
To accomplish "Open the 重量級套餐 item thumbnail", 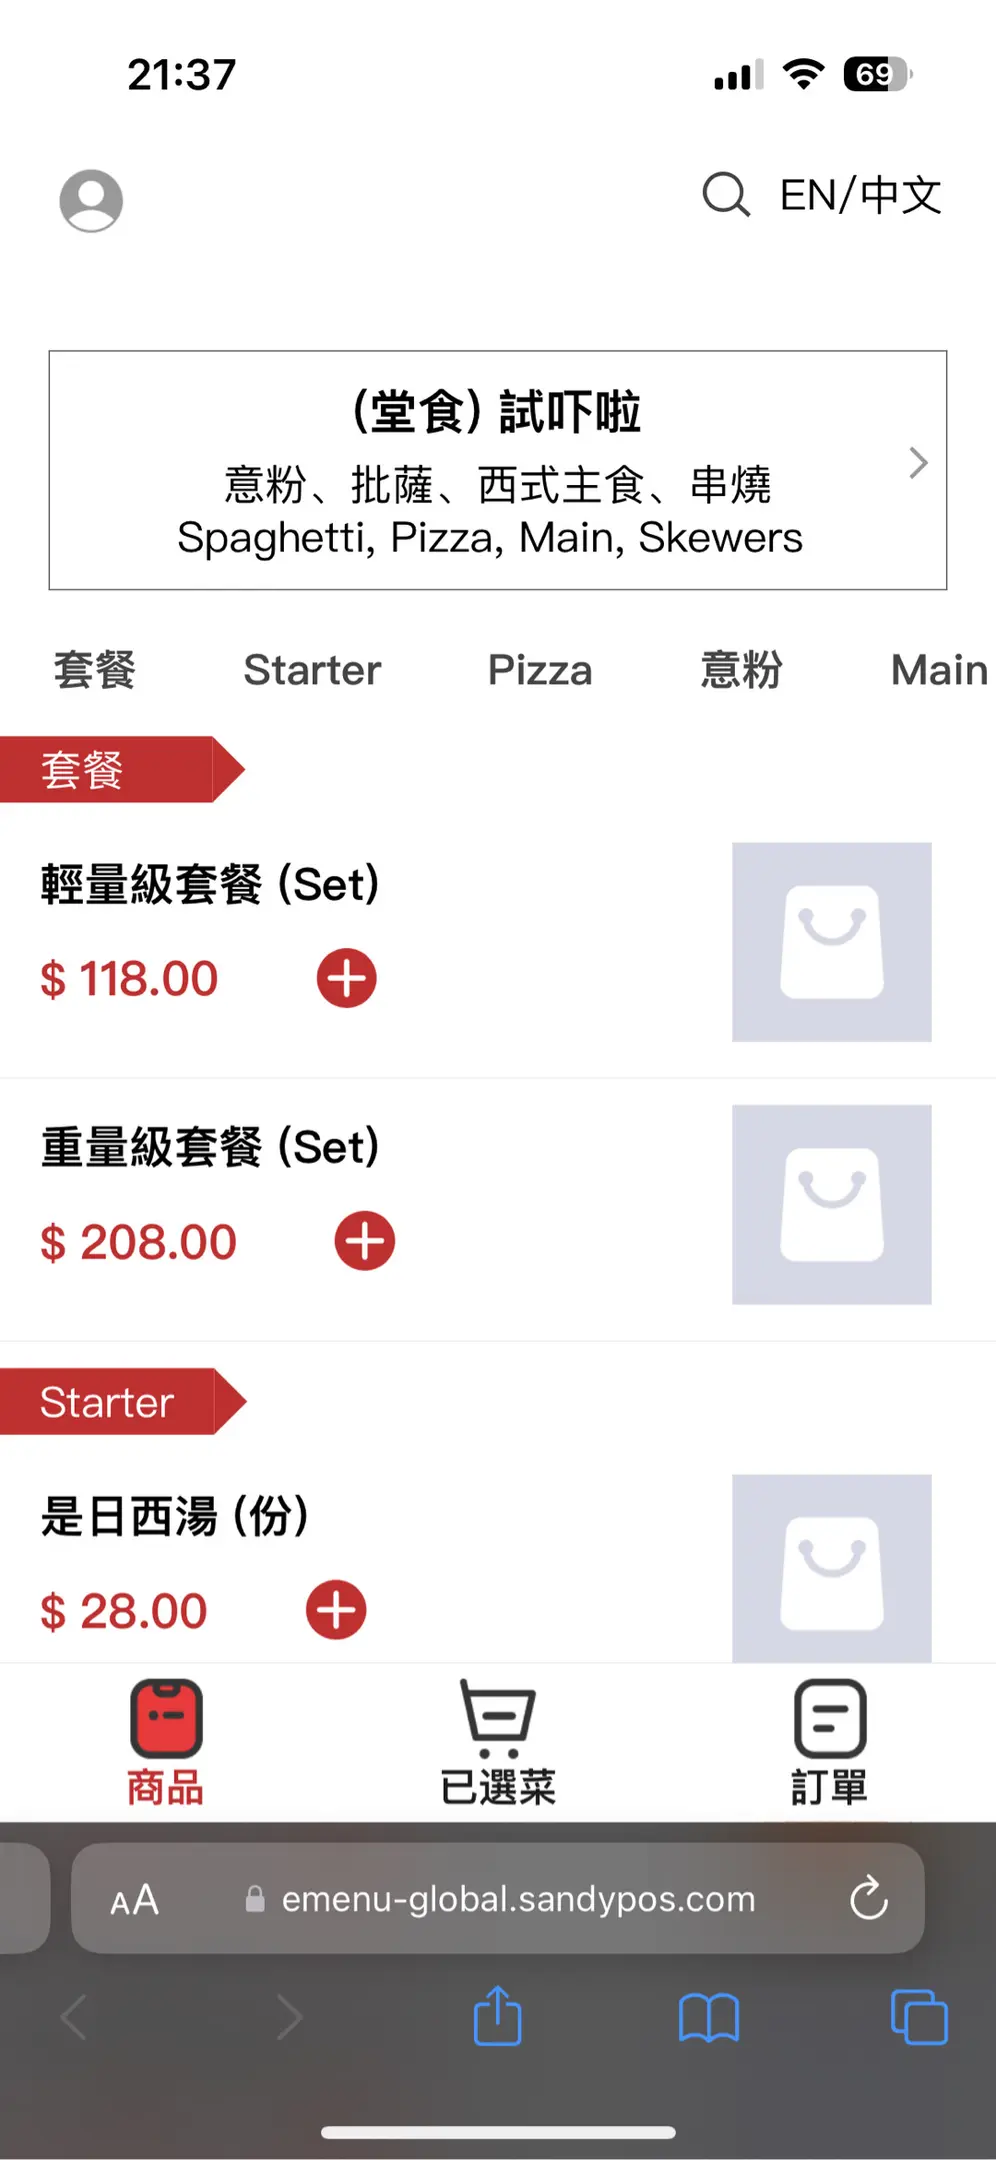I will (x=831, y=1205).
